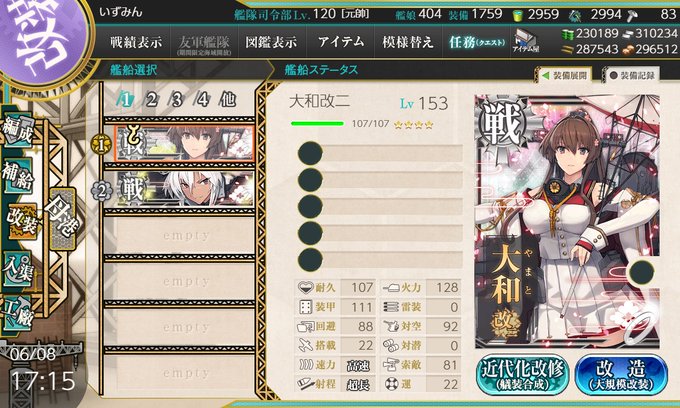
Task: Toggle 装備記録 equipment record
Action: point(631,75)
